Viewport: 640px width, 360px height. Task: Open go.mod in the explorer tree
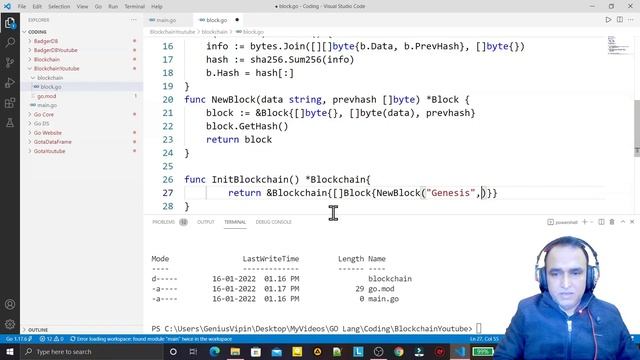82,96
